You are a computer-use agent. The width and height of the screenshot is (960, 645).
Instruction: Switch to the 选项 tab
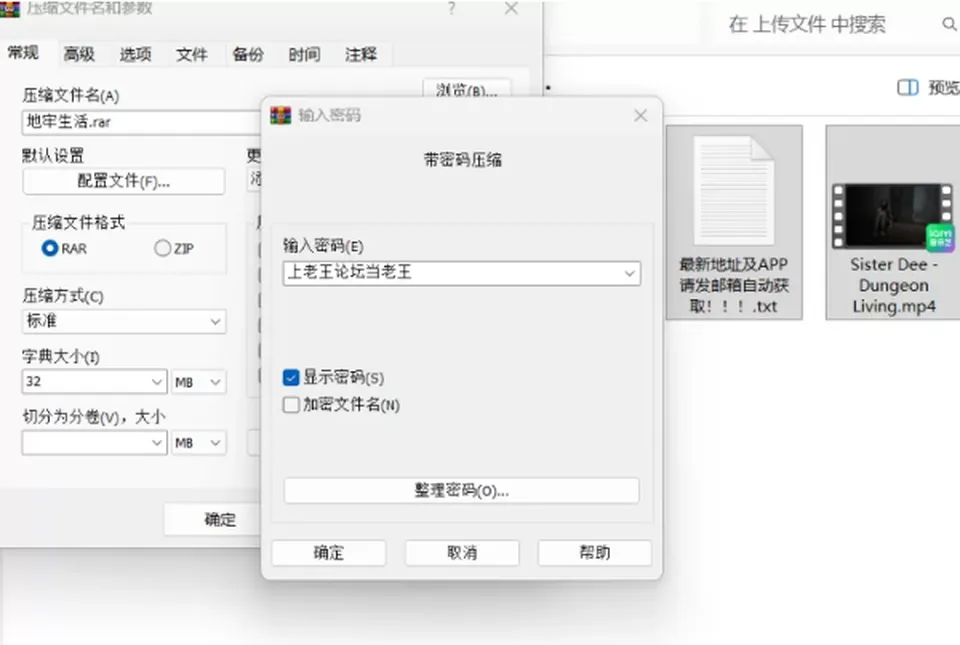[135, 54]
